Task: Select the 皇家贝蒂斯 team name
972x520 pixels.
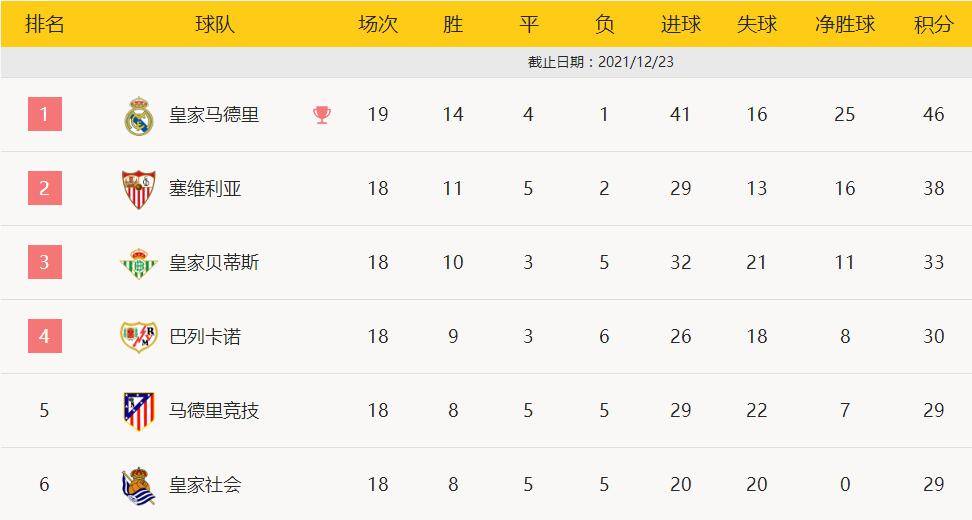Action: [x=214, y=263]
